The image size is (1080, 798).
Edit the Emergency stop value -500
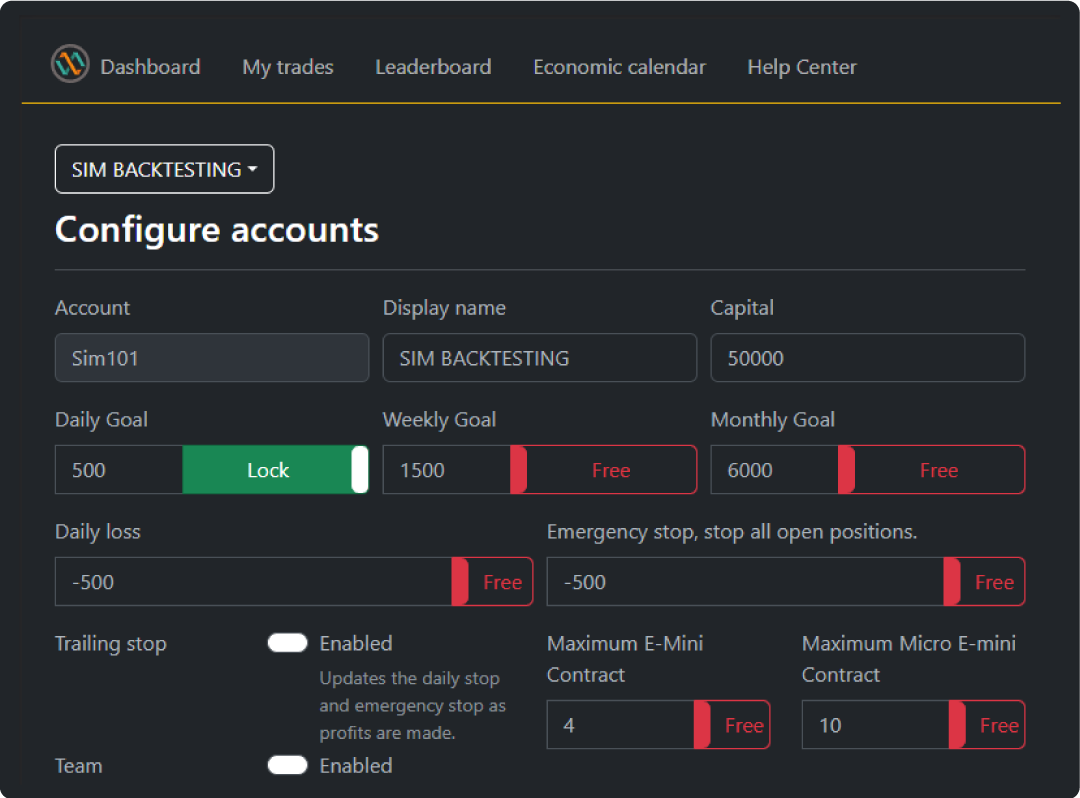(x=745, y=582)
